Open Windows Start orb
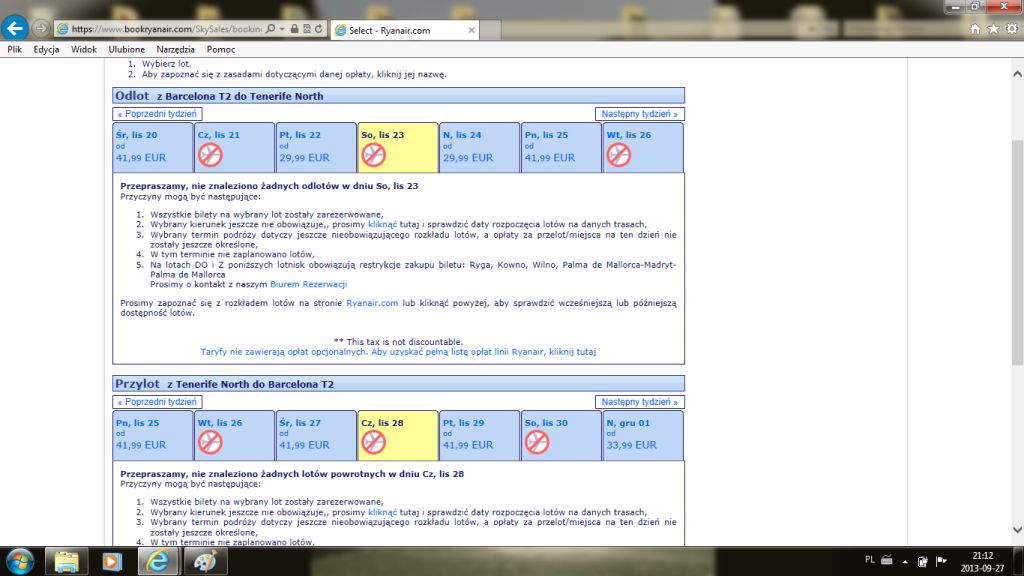 click(x=20, y=561)
